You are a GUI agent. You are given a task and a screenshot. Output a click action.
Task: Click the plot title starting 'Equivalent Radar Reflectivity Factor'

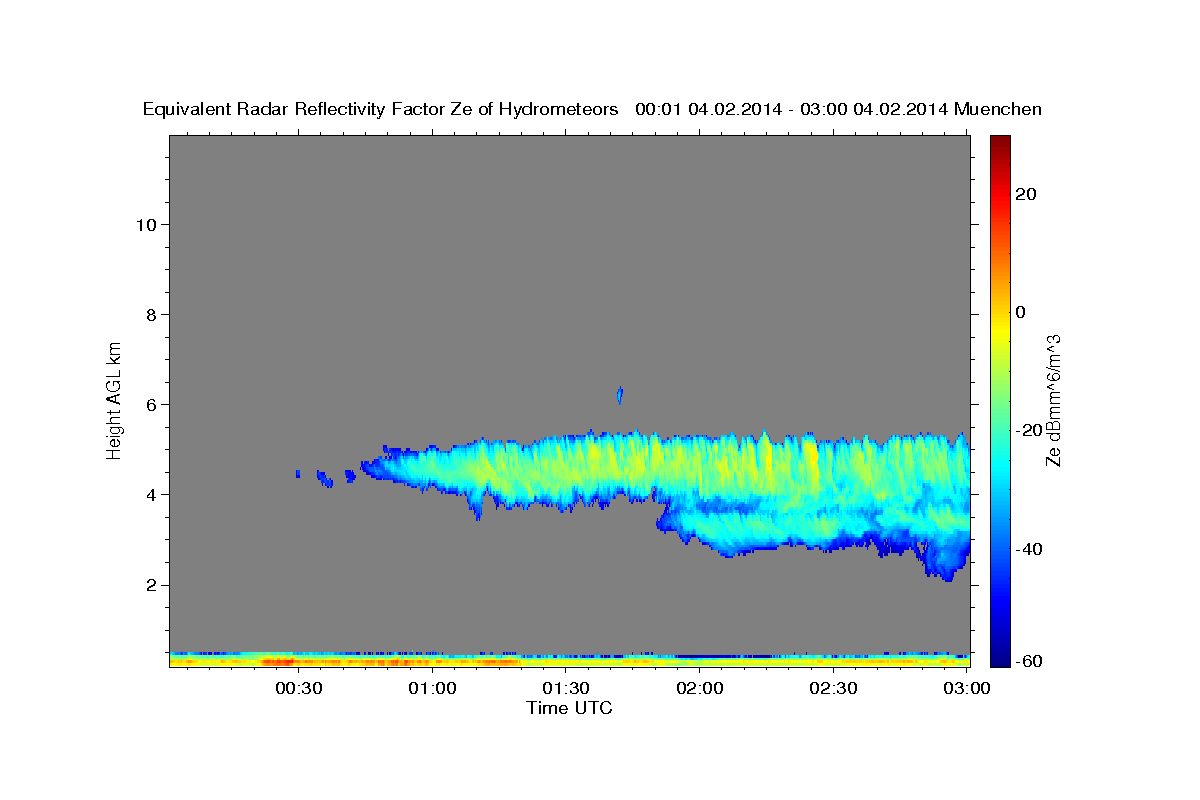(592, 109)
